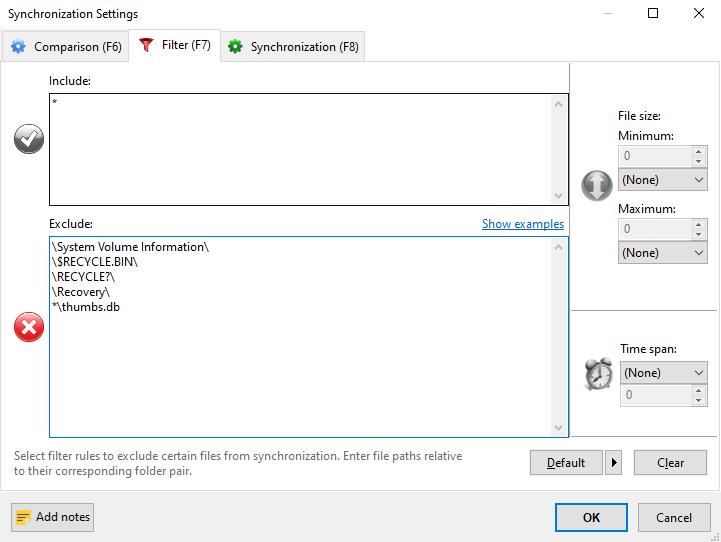The width and height of the screenshot is (721, 542).
Task: Click the Time span number field
Action: 657,395
